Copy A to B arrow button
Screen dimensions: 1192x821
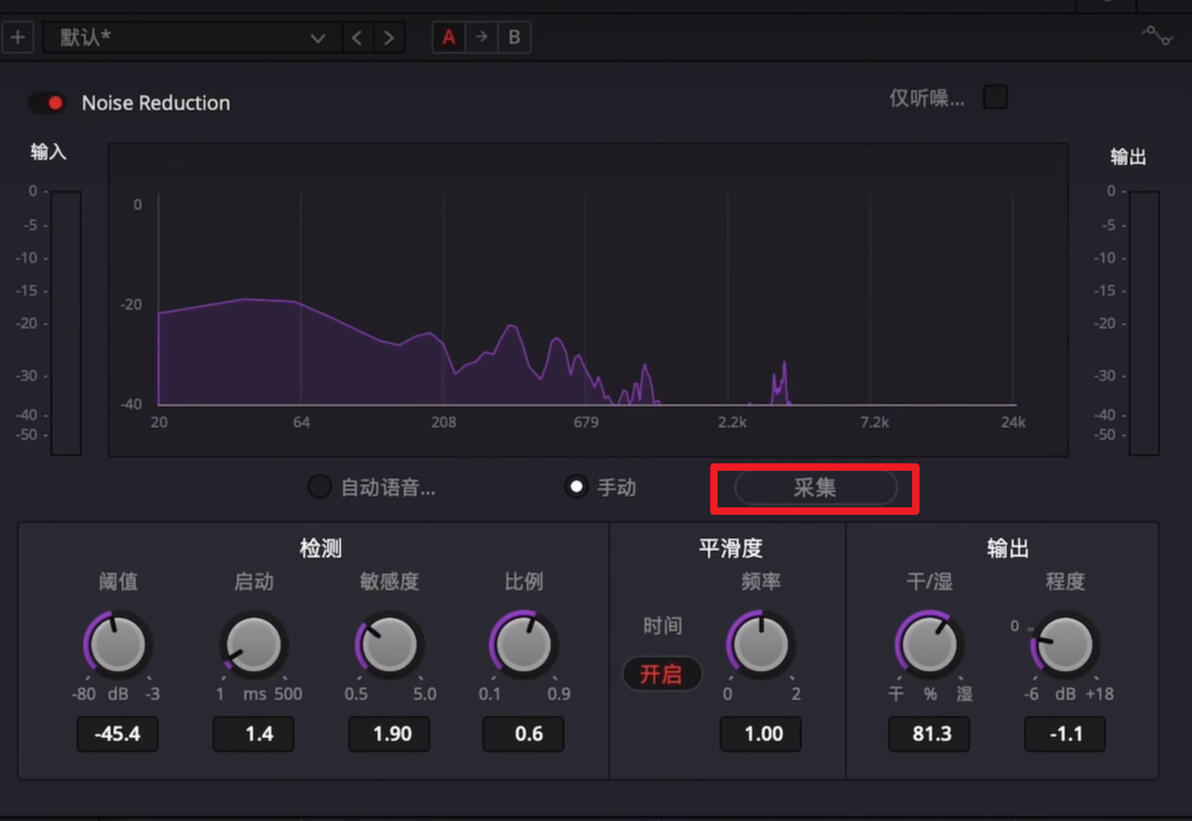[x=481, y=36]
